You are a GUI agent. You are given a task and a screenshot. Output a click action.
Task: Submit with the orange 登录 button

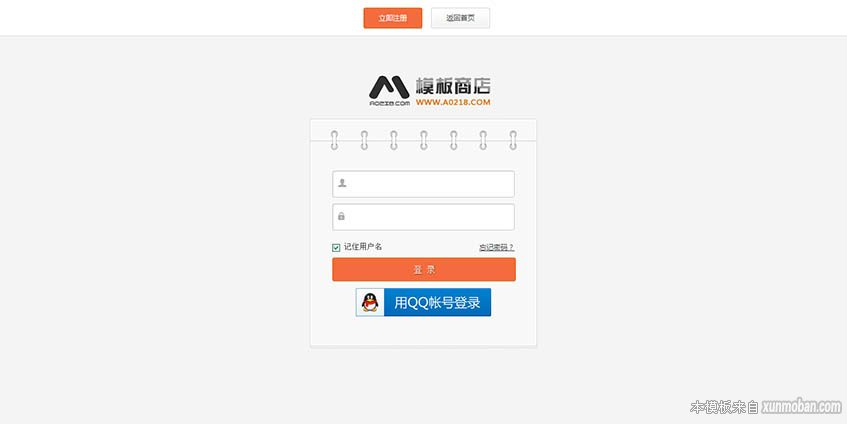(424, 270)
